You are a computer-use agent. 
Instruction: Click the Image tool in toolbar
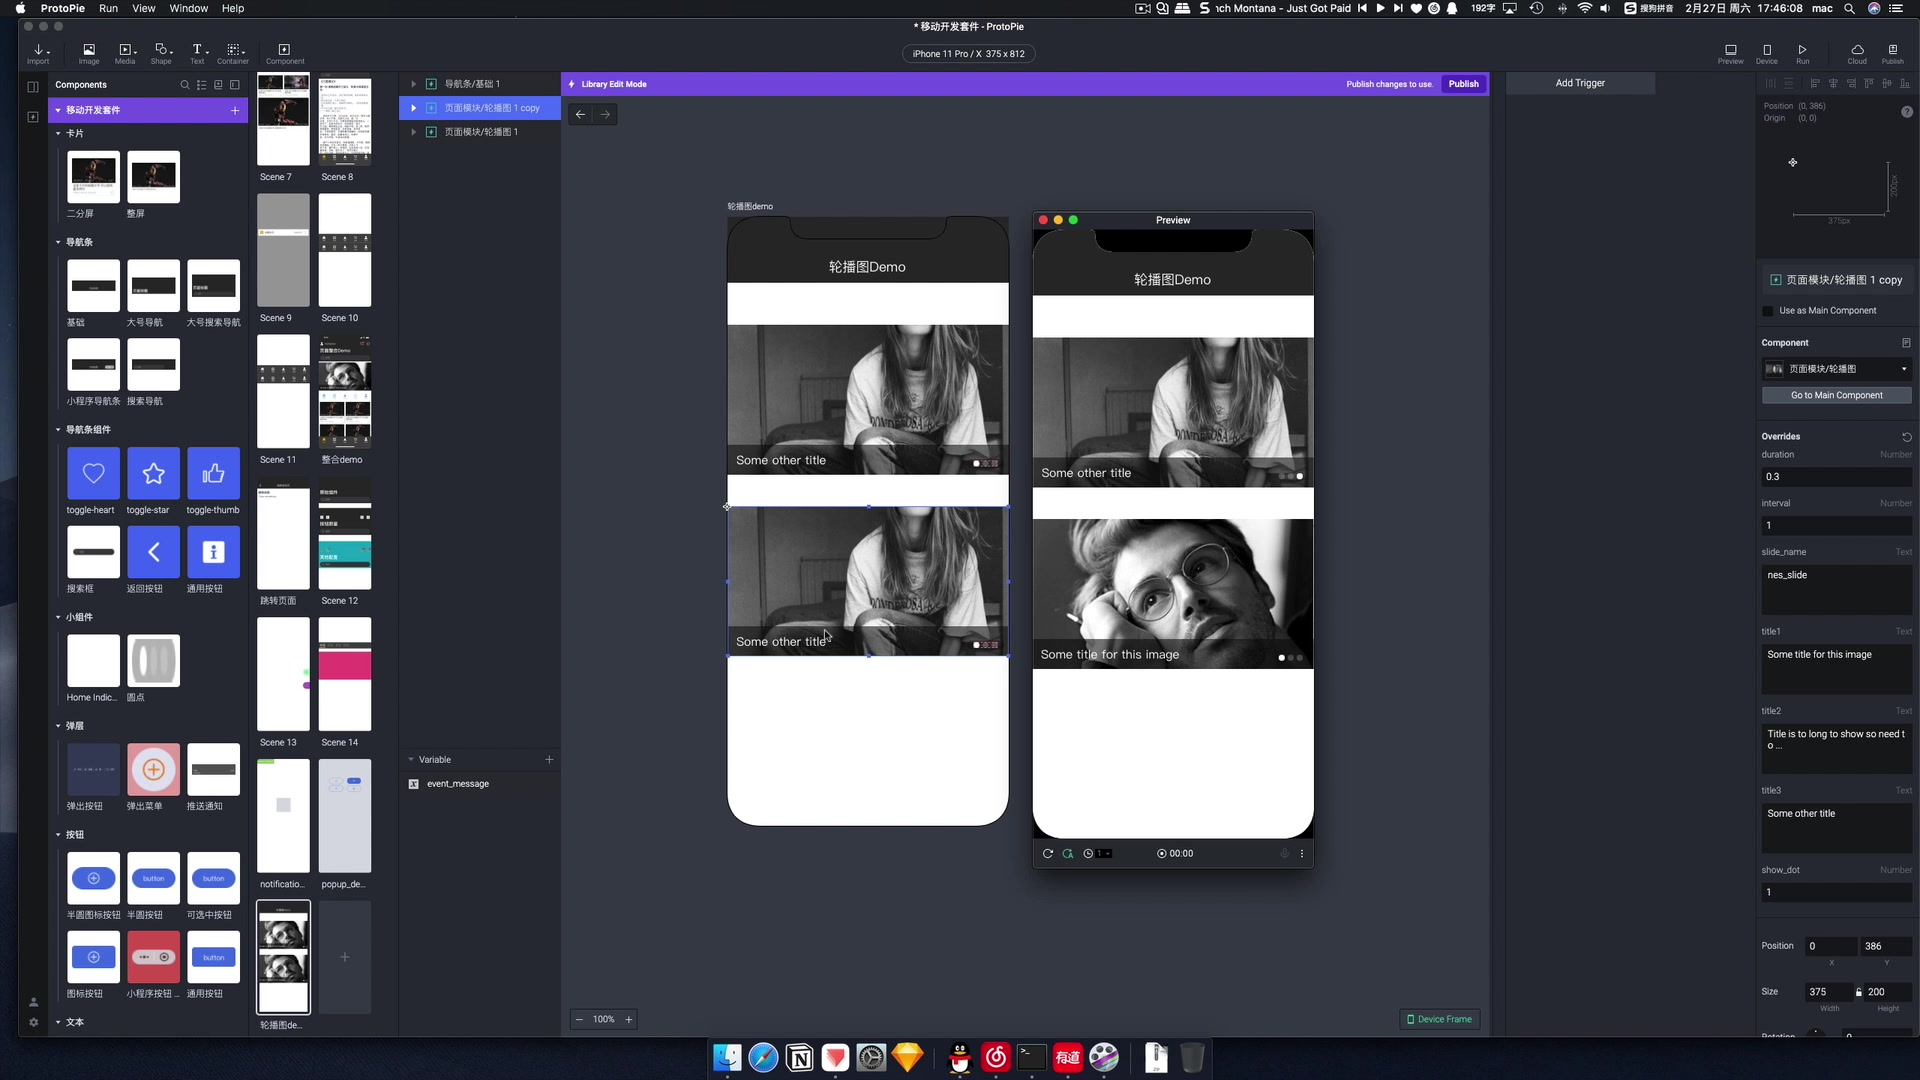[88, 53]
